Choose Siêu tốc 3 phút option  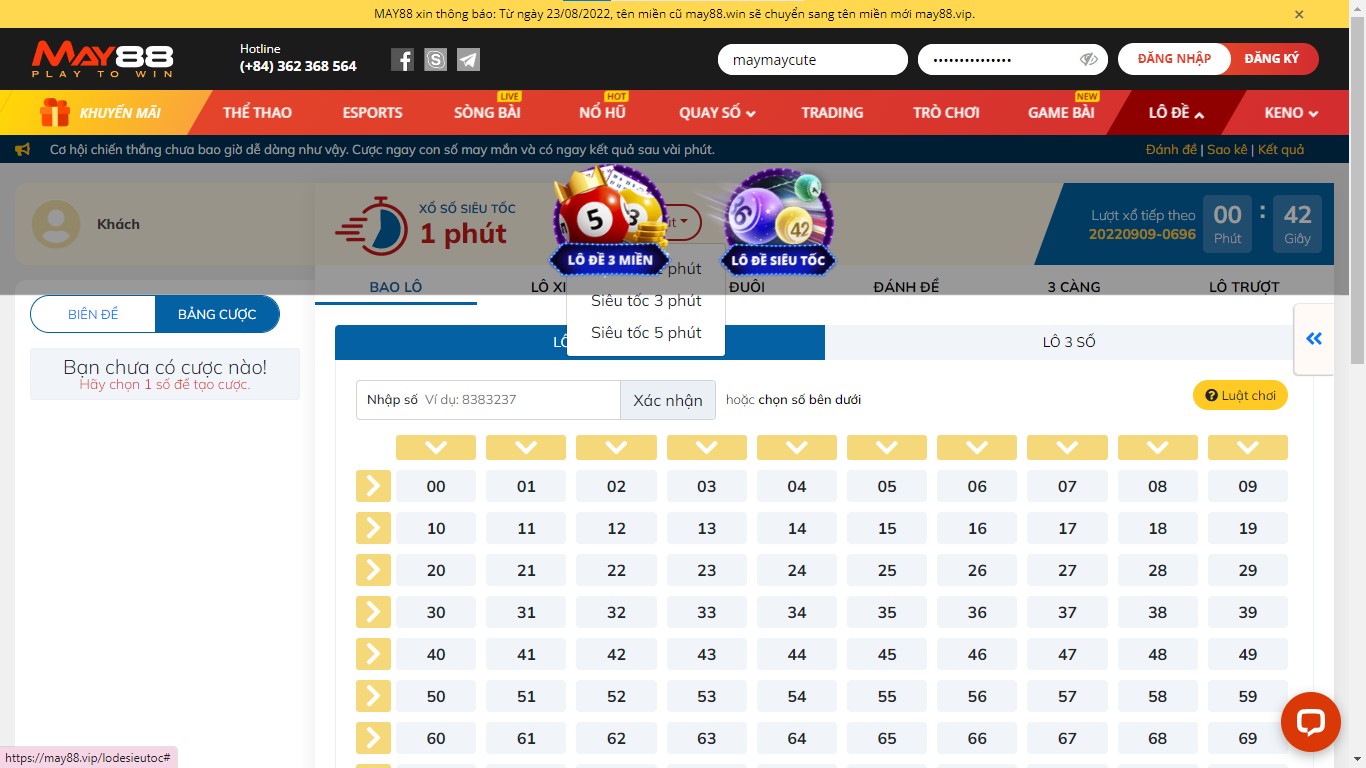pyautogui.click(x=646, y=301)
